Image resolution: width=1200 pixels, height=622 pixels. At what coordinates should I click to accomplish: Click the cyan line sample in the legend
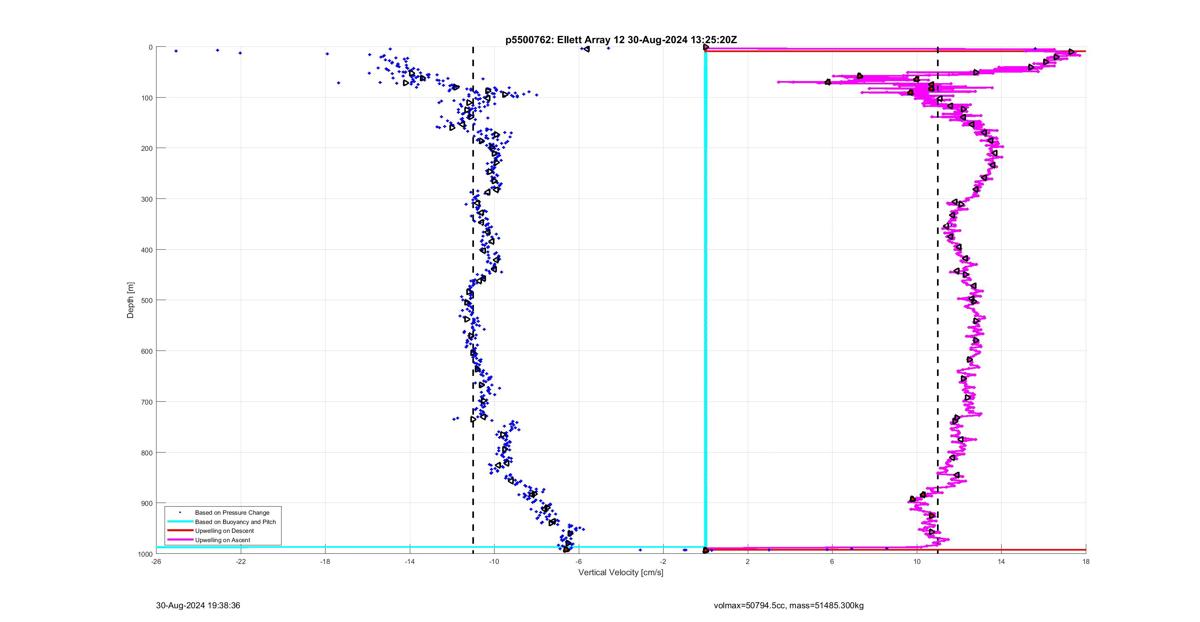point(179,522)
